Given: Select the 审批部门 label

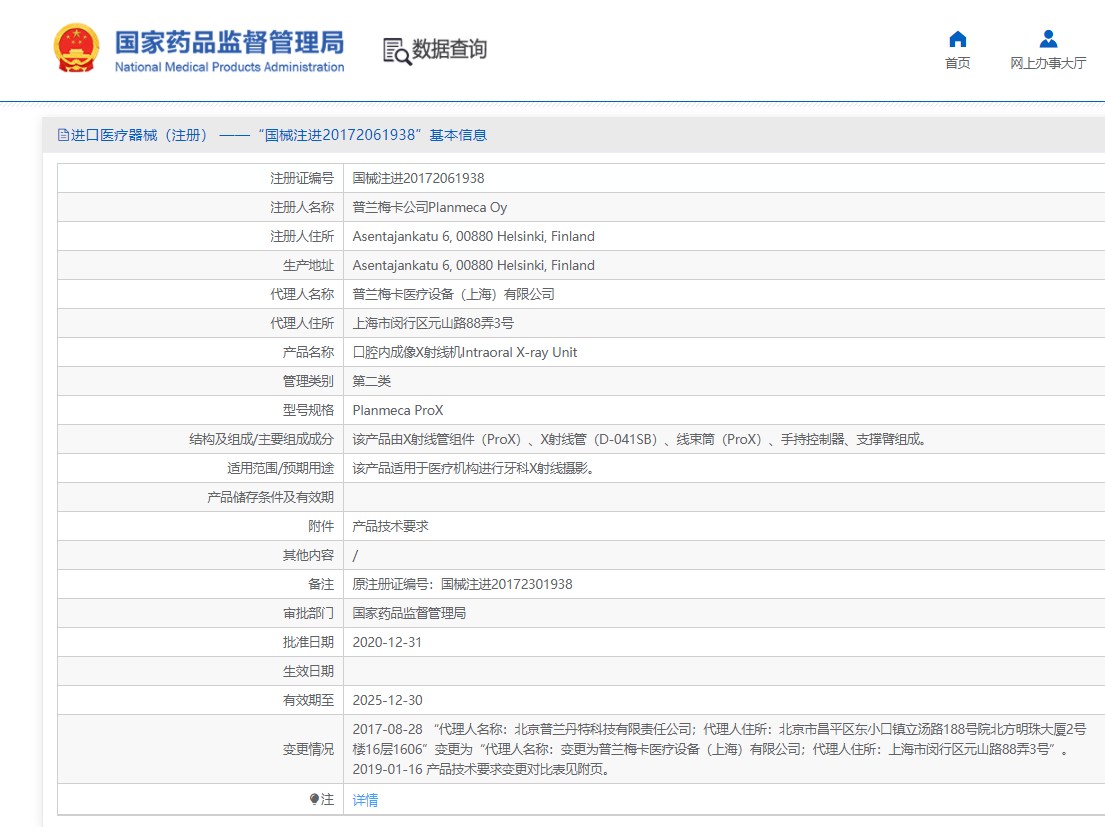Looking at the screenshot, I should point(308,613).
